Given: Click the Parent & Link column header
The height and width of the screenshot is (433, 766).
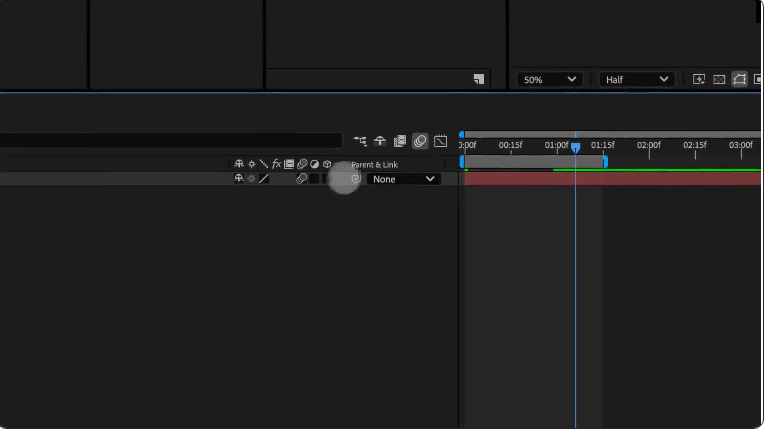Looking at the screenshot, I should (x=374, y=165).
